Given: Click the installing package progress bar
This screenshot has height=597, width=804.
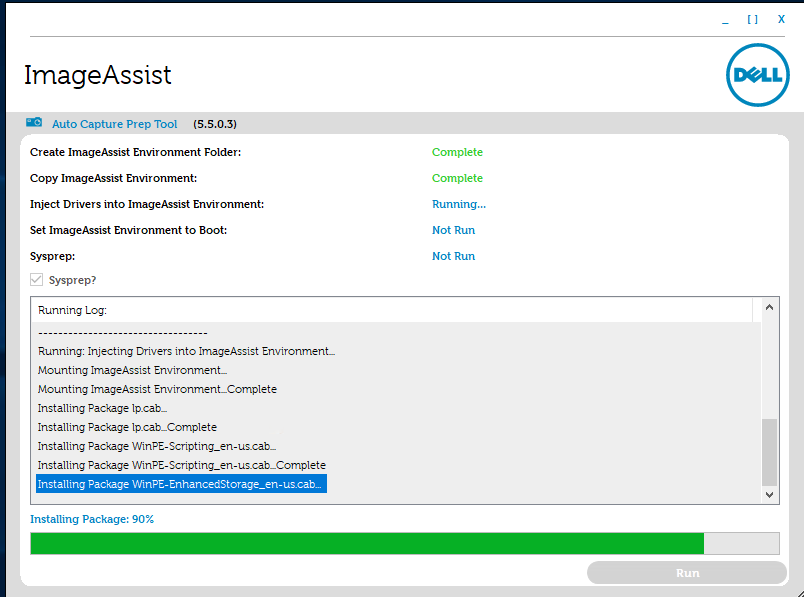Looking at the screenshot, I should [x=405, y=543].
